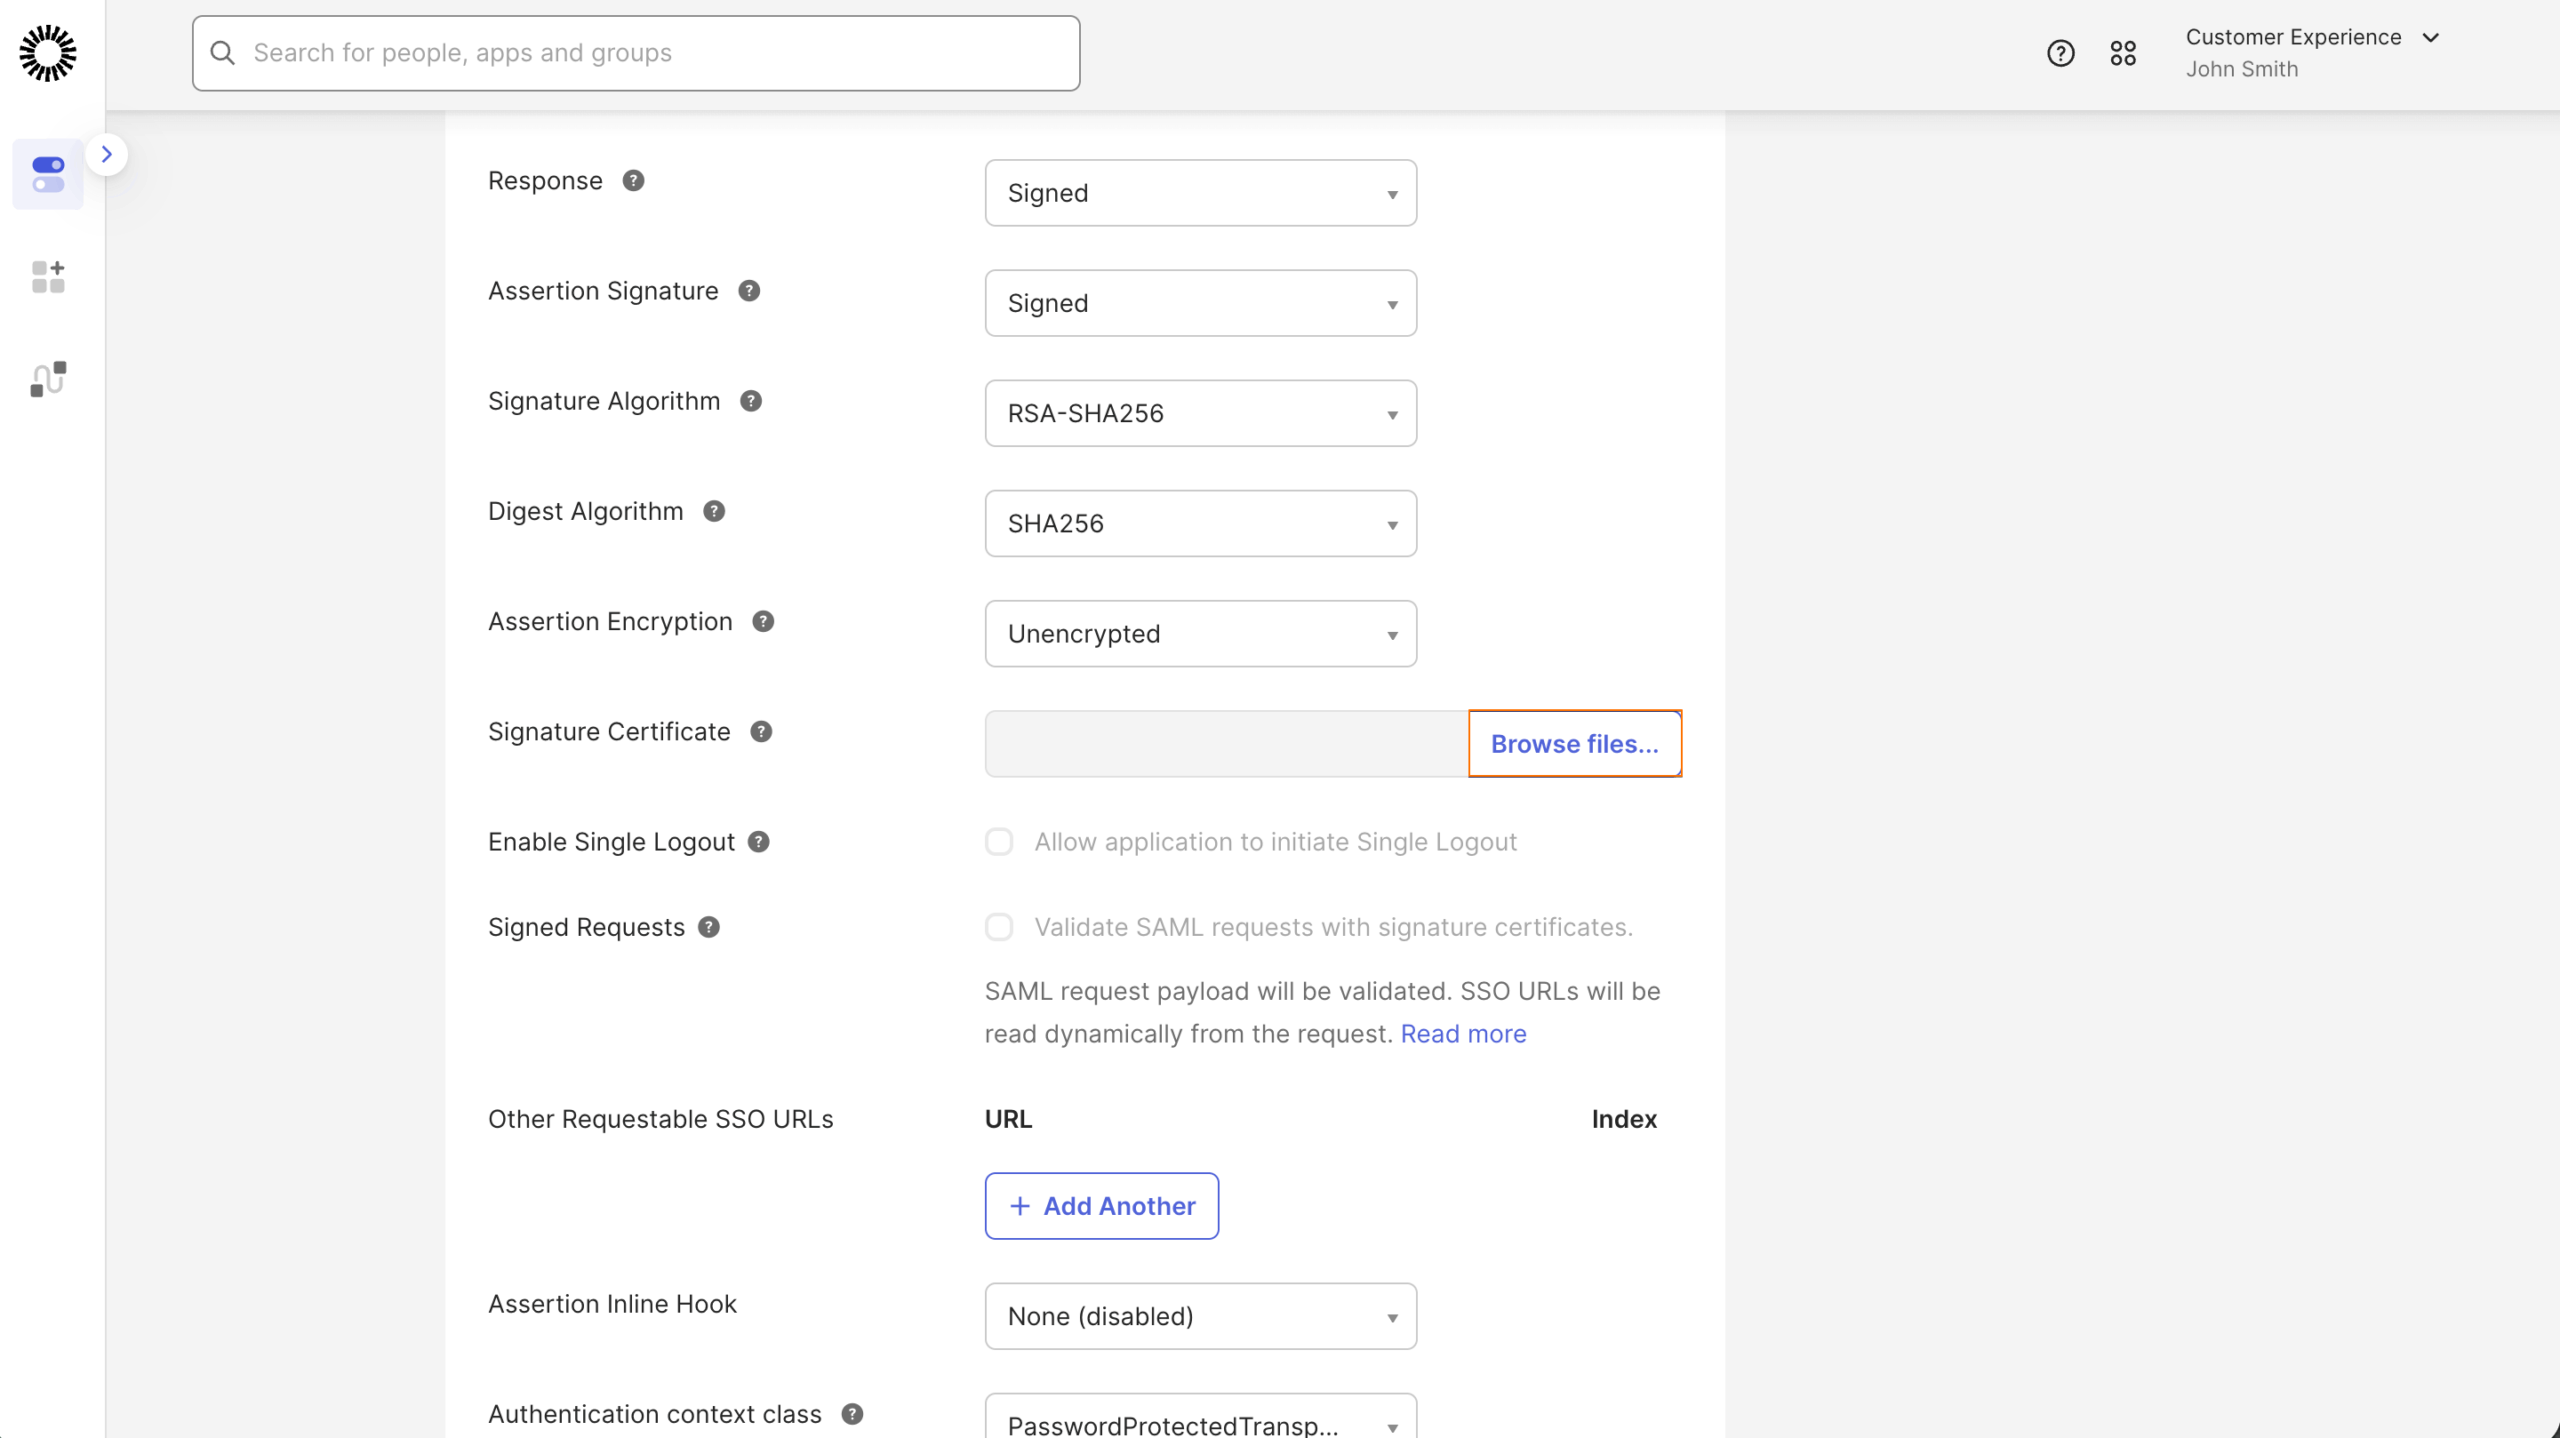This screenshot has width=2560, height=1438.
Task: Open the apps grid icon in header
Action: (x=2124, y=52)
